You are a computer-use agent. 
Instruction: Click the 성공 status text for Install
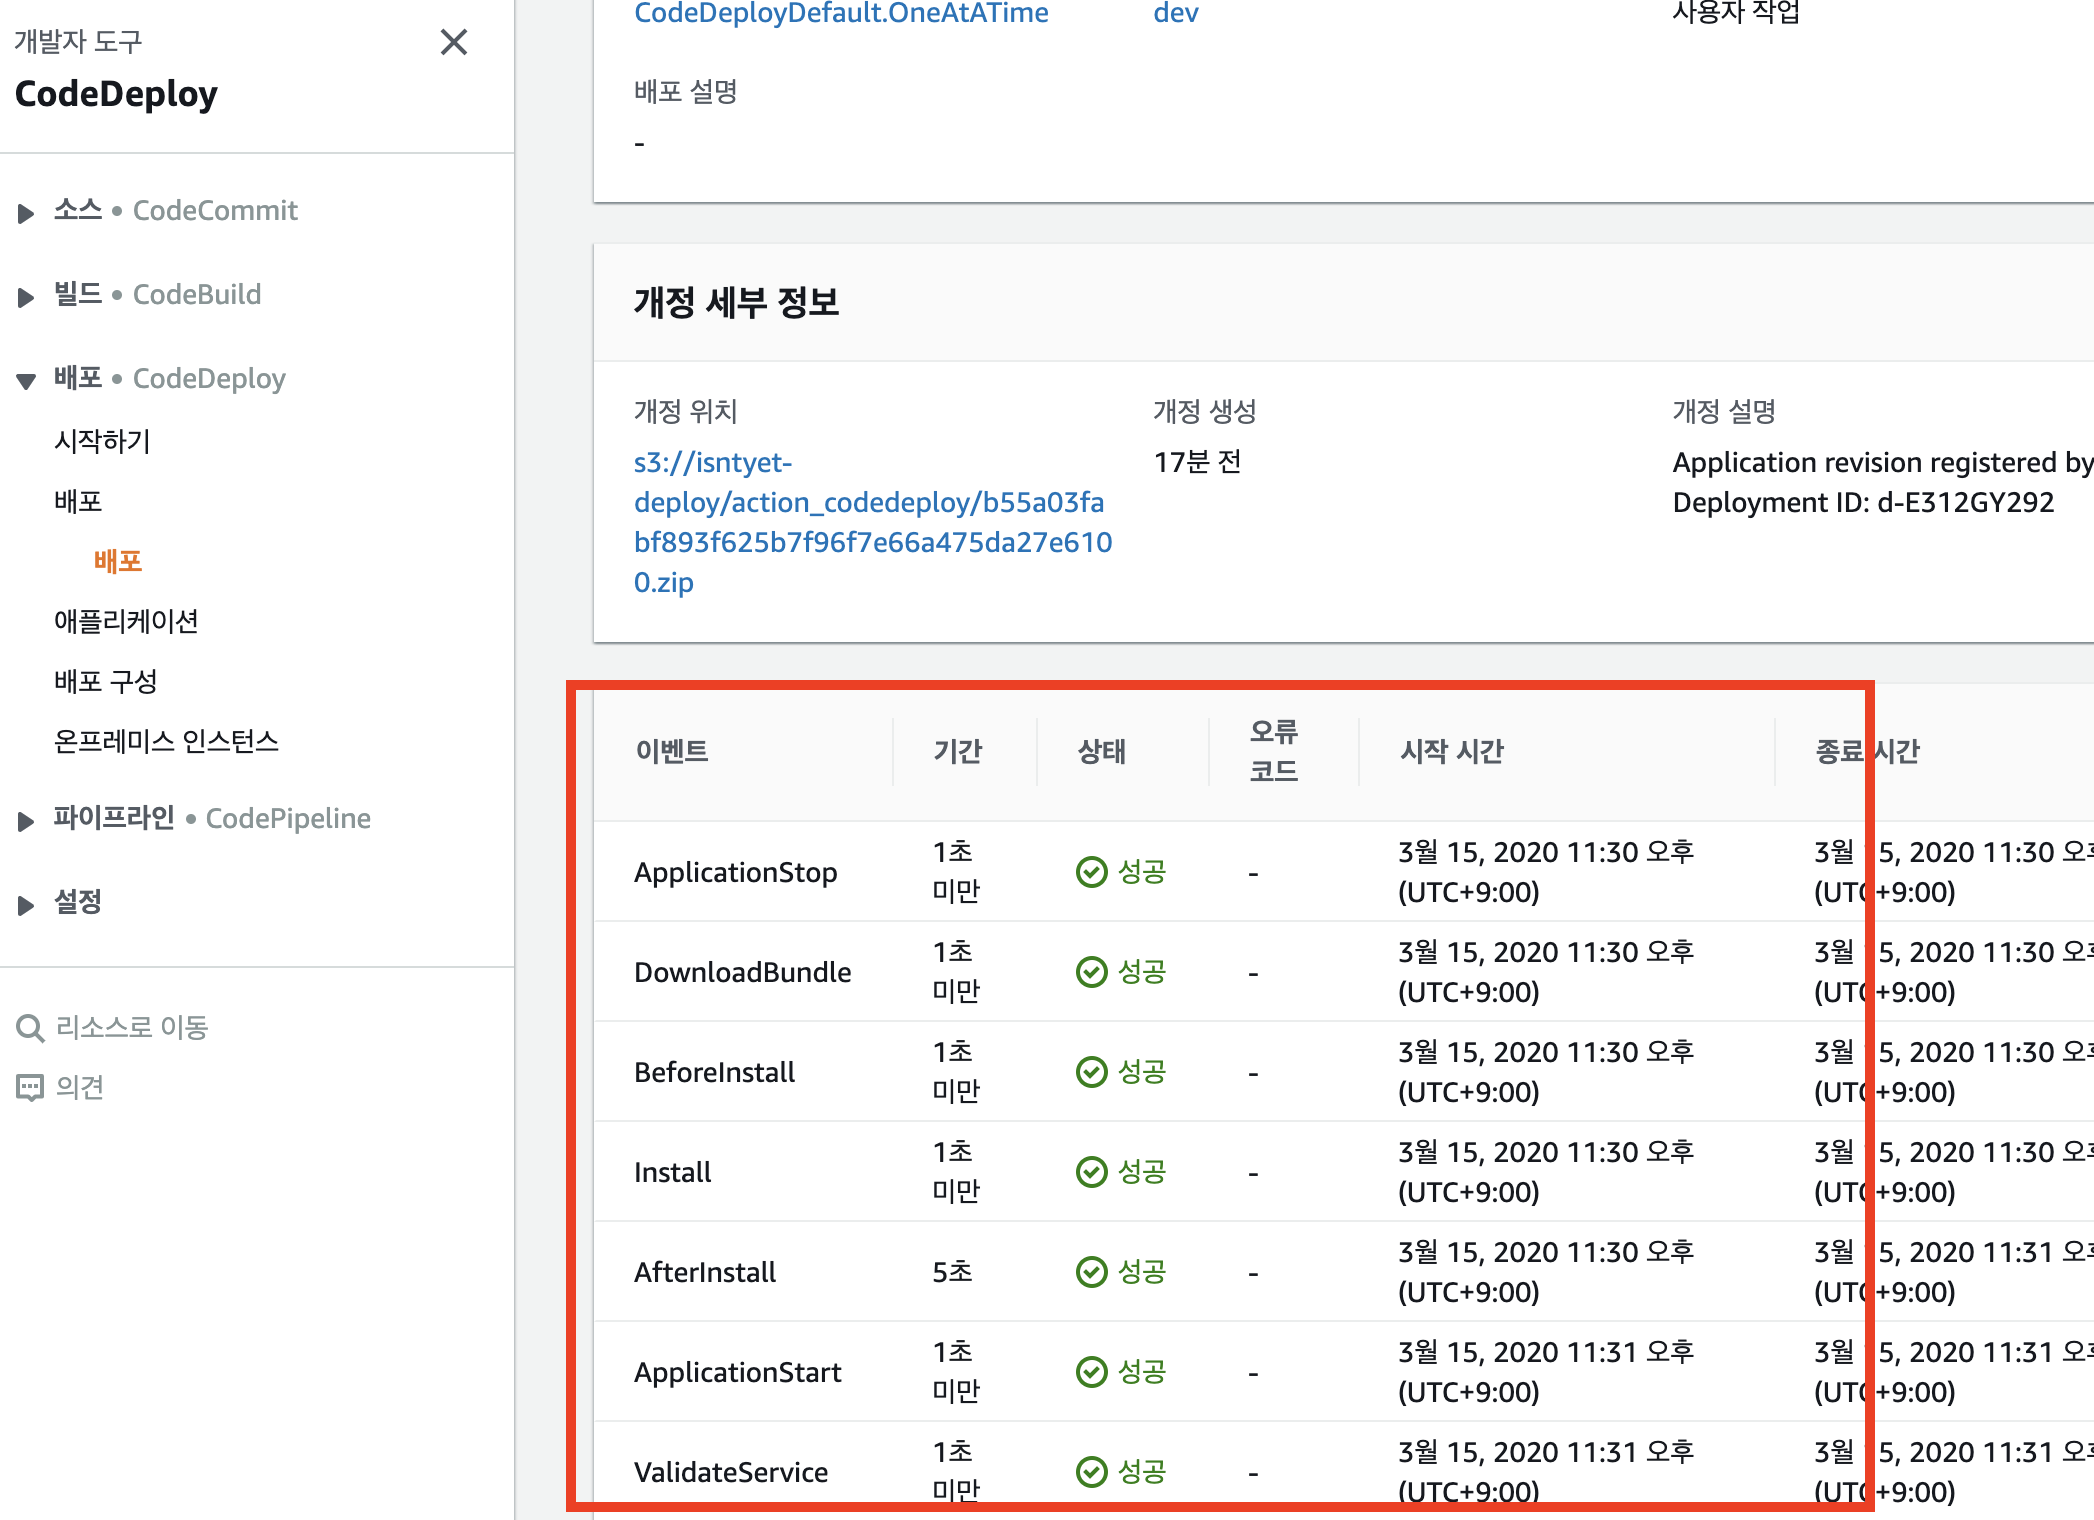click(1142, 1171)
